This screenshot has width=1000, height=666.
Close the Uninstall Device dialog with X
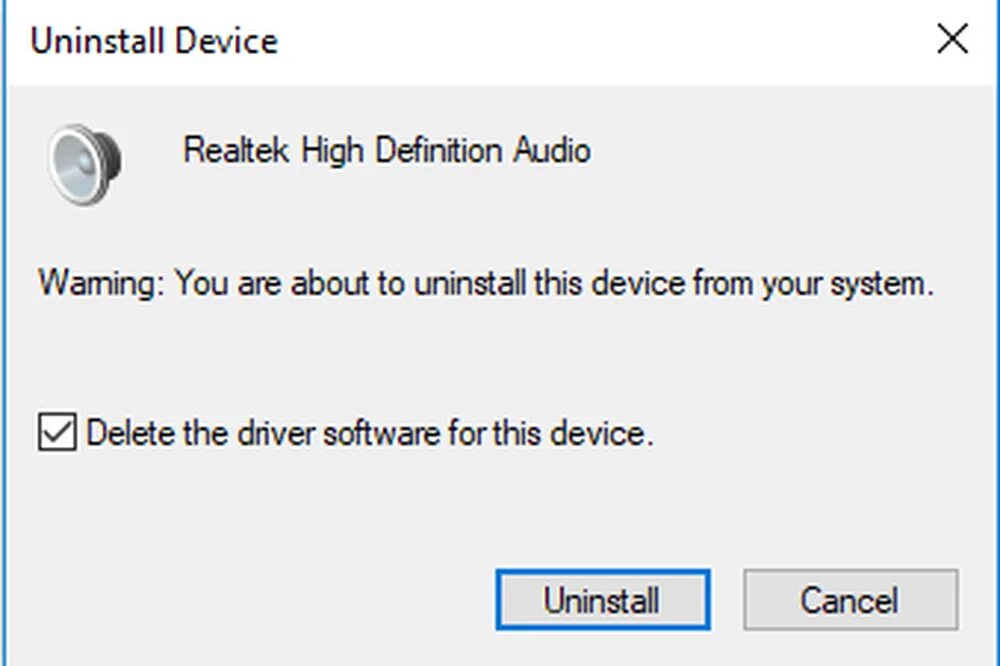[953, 39]
